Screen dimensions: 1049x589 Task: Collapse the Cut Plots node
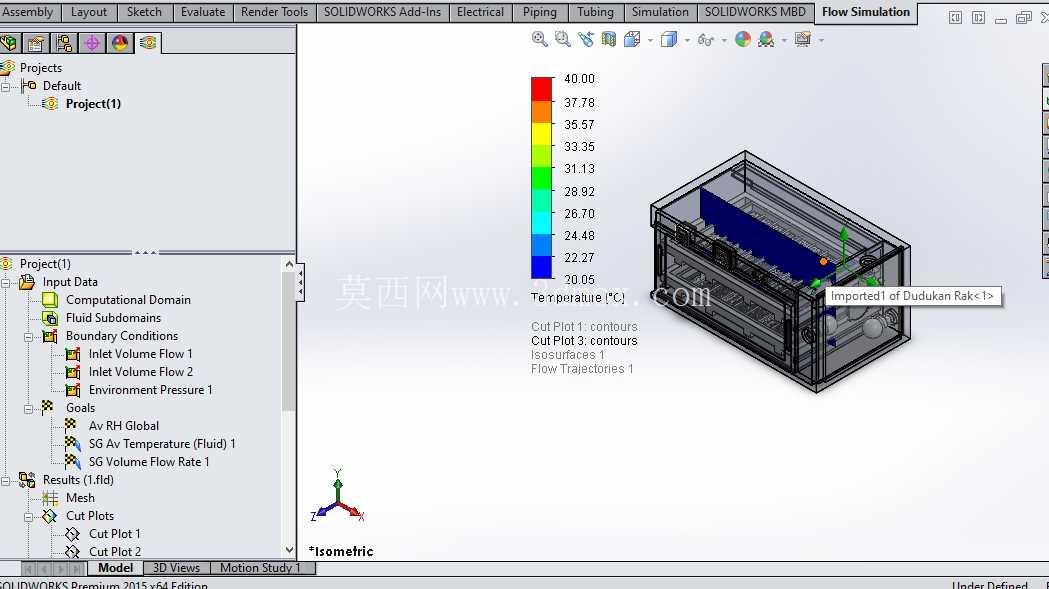click(29, 517)
